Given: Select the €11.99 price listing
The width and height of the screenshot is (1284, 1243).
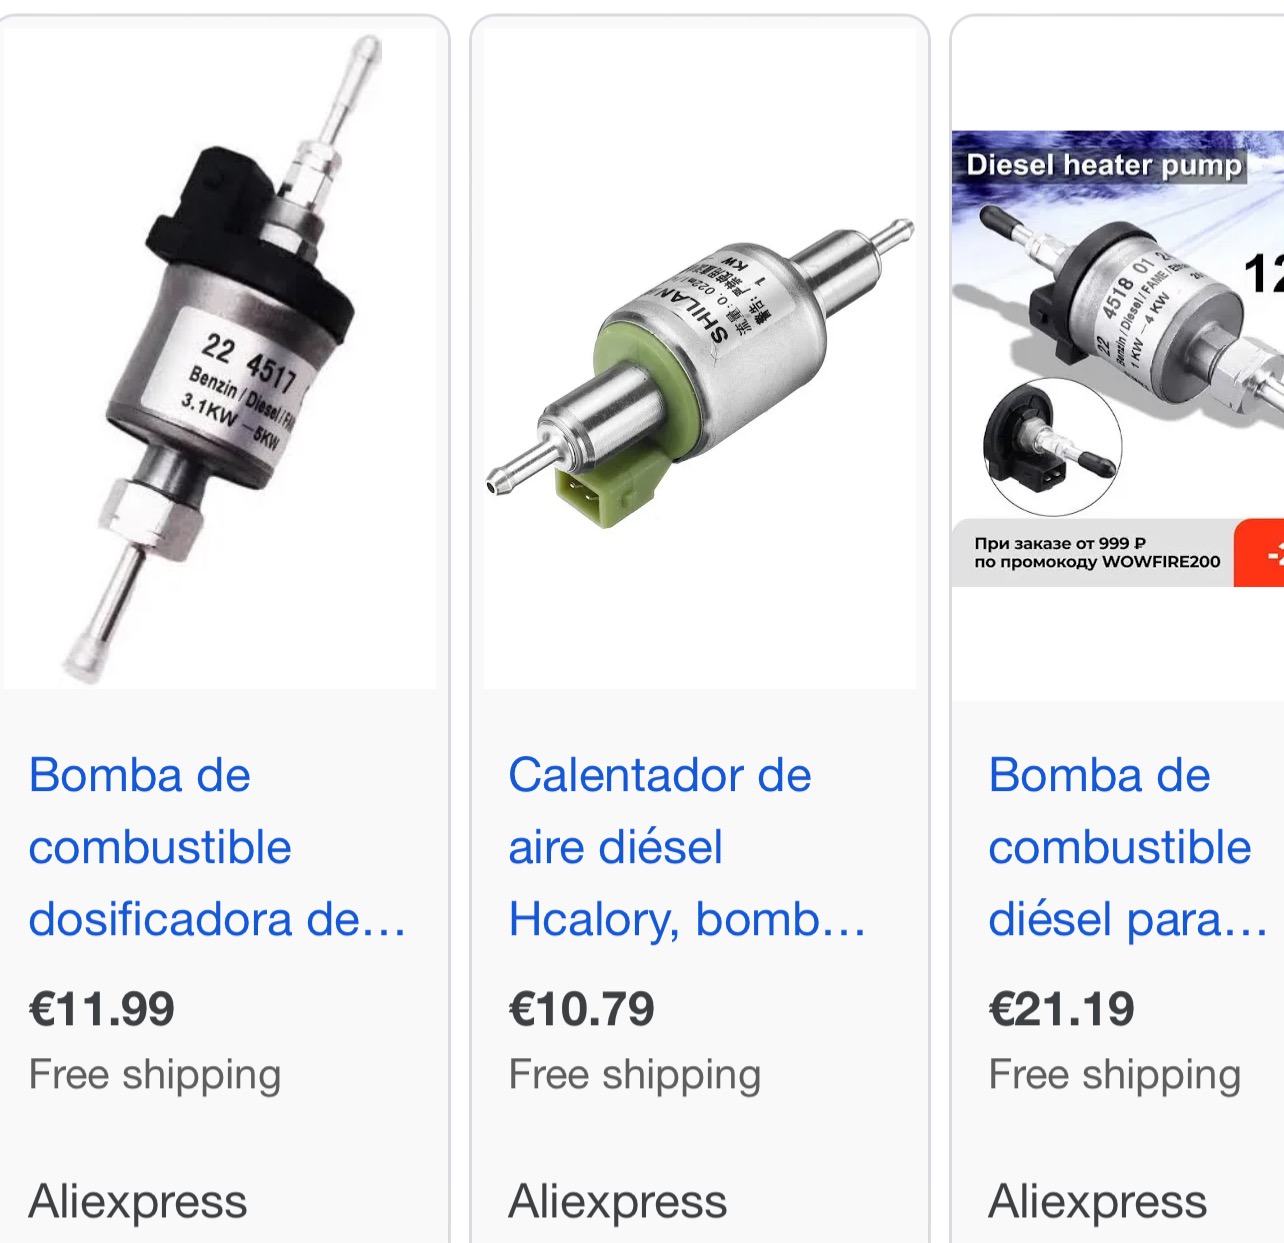Looking at the screenshot, I should pyautogui.click(x=102, y=1008).
